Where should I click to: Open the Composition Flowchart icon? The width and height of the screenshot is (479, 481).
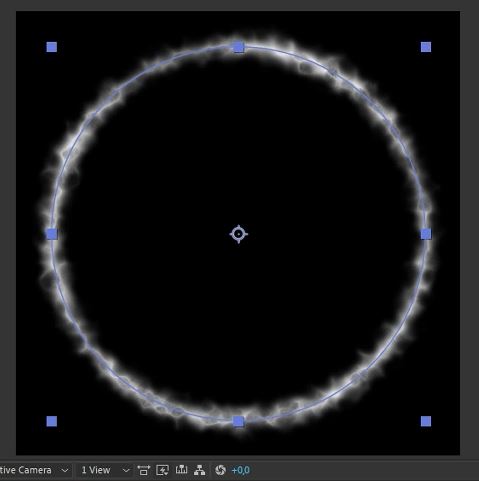[x=200, y=470]
